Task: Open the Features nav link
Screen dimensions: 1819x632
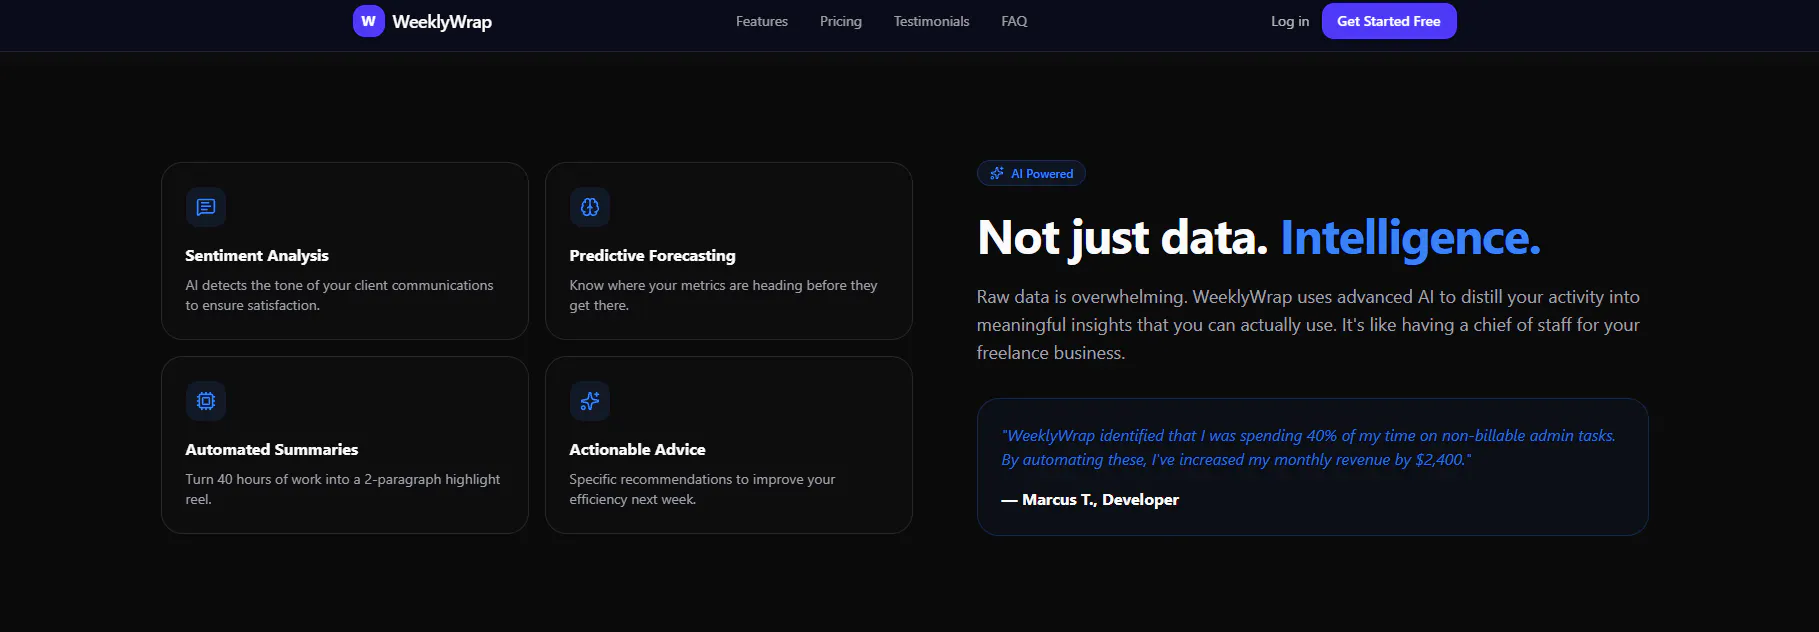Action: click(x=762, y=21)
